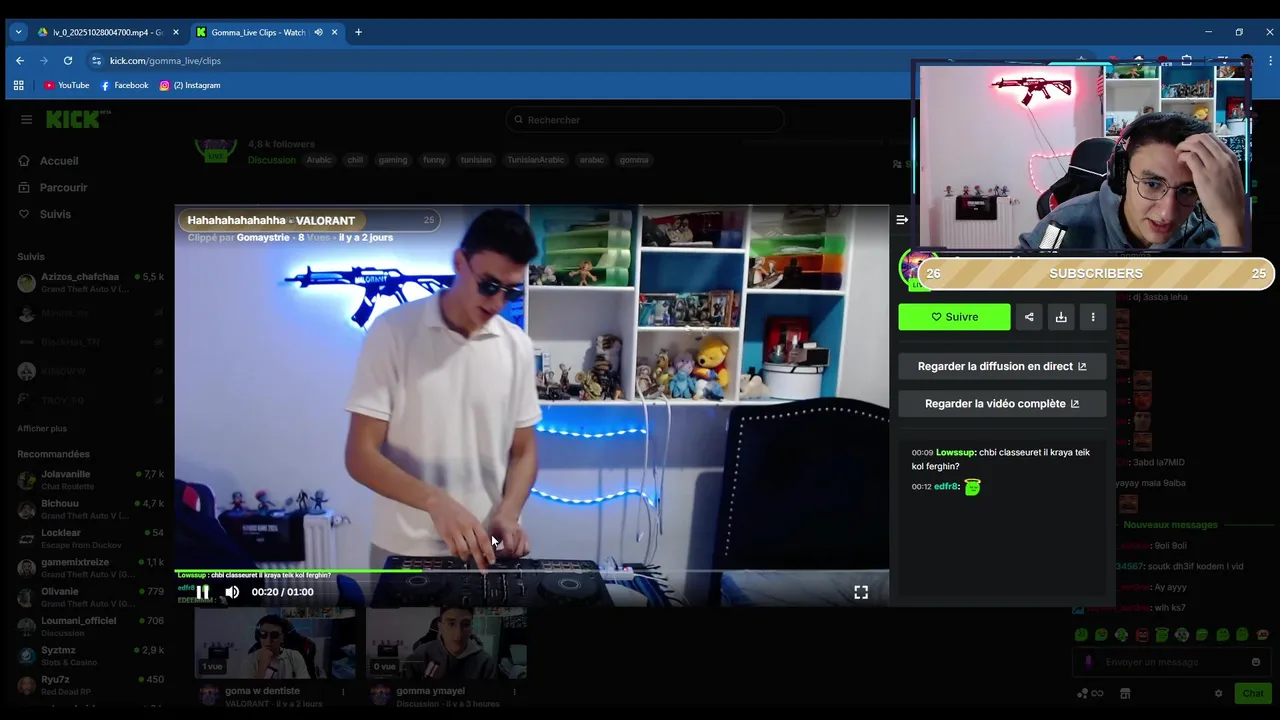
Task: Click the Gomaystrie clipper name
Action: (263, 238)
